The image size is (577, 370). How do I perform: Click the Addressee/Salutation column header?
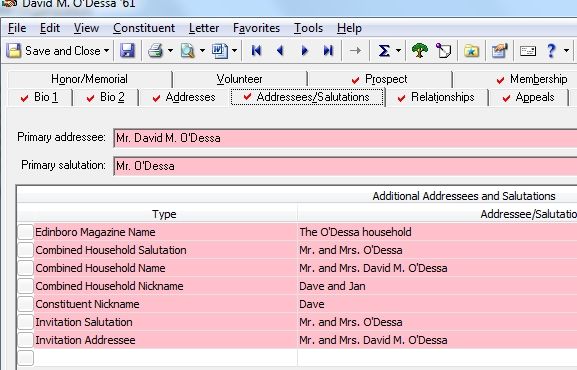pos(438,214)
